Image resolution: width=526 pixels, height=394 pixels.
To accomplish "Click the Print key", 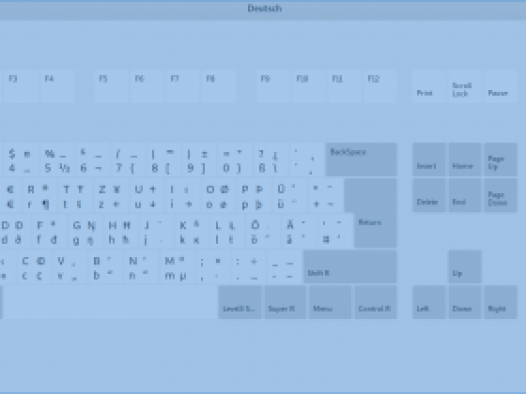I will [x=429, y=87].
